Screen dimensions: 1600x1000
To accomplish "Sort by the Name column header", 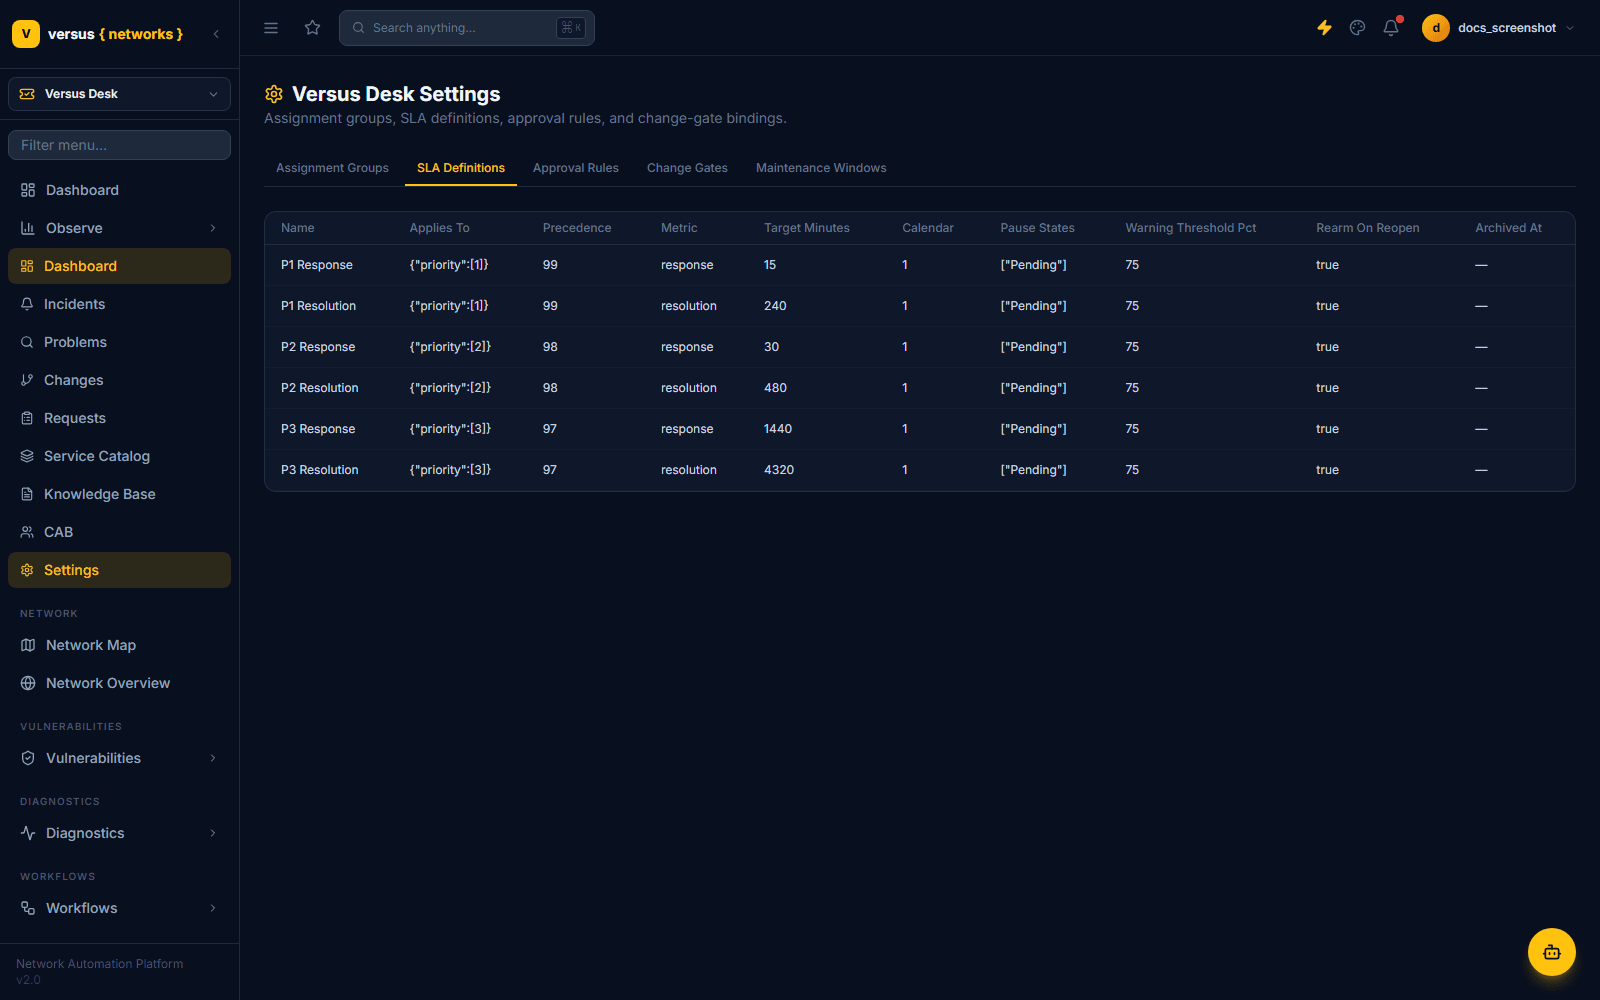I will pos(298,228).
